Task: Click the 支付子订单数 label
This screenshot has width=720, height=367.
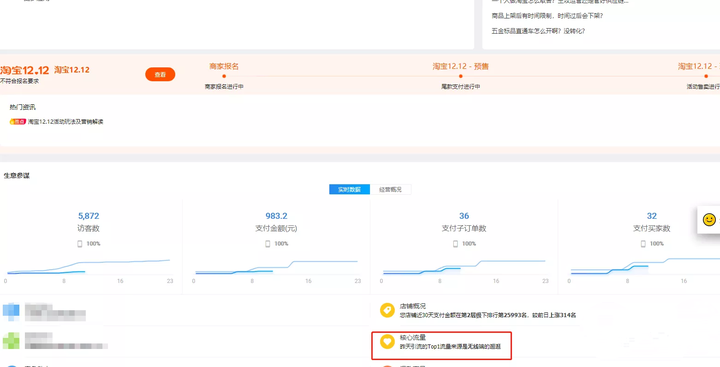Action: point(464,228)
